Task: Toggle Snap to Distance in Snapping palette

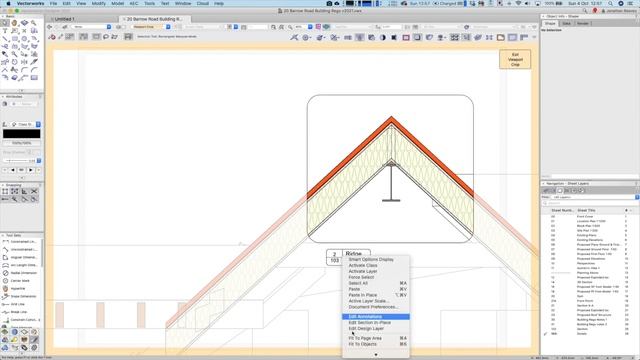Action: point(15,199)
